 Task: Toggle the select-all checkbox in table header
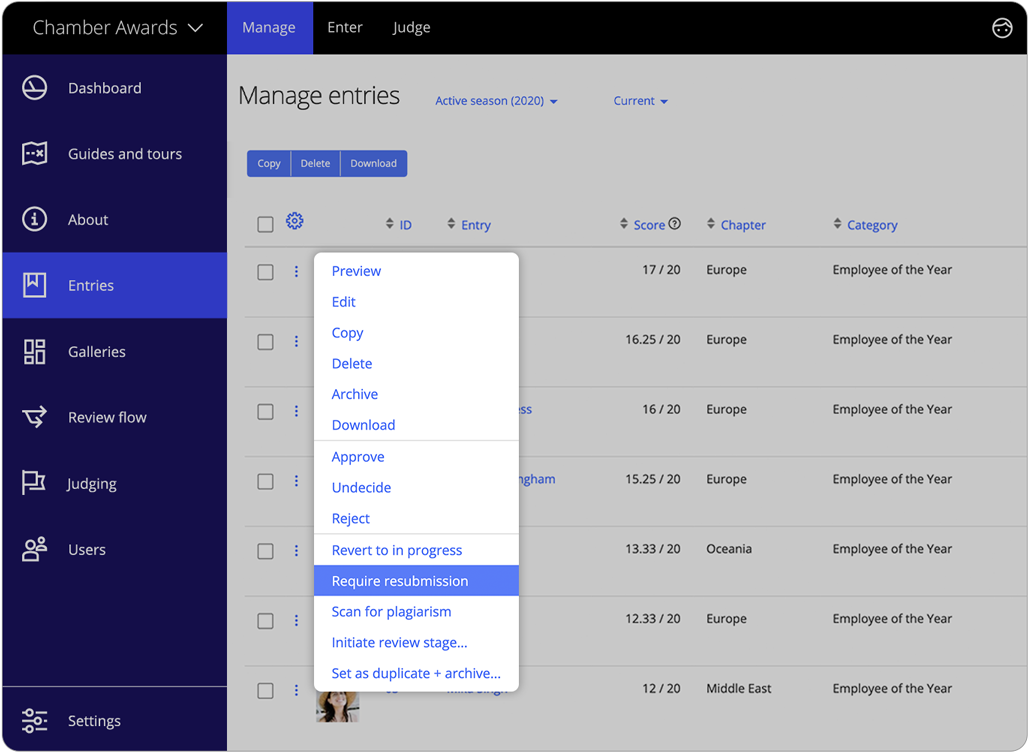(265, 224)
